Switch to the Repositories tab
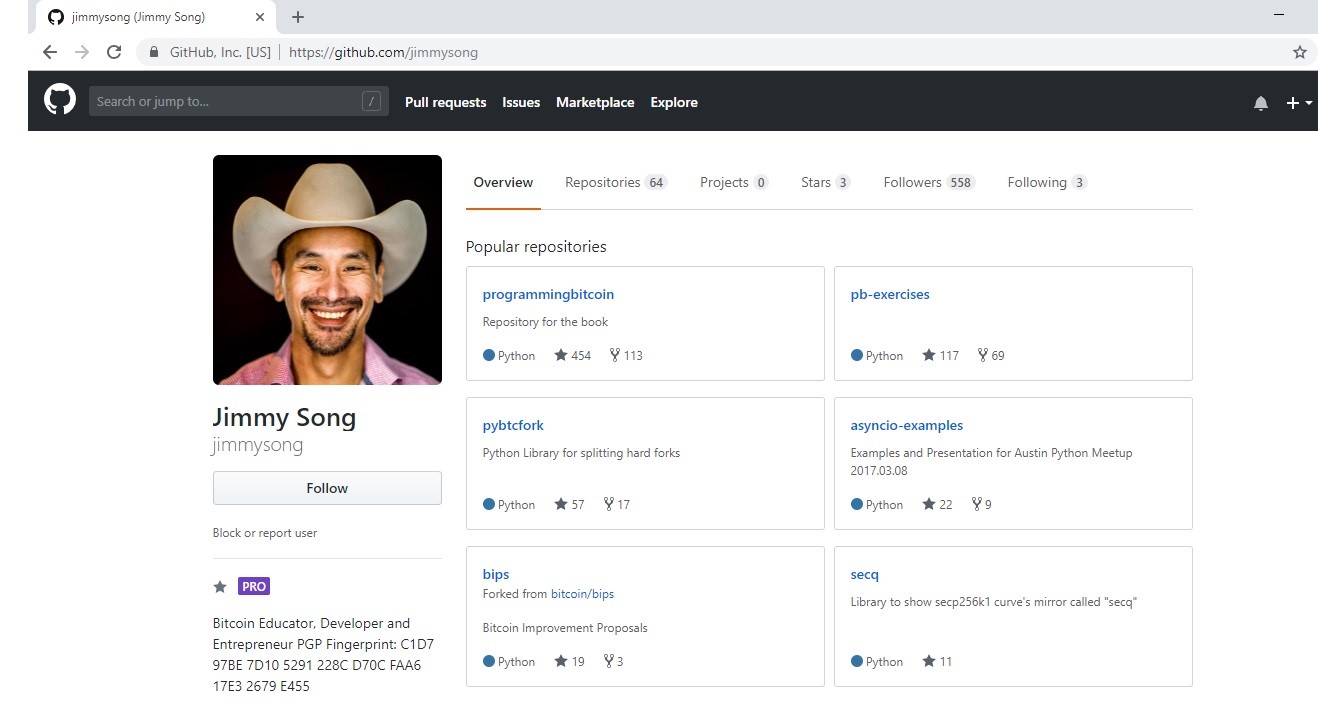This screenshot has width=1318, height=705. (x=615, y=182)
